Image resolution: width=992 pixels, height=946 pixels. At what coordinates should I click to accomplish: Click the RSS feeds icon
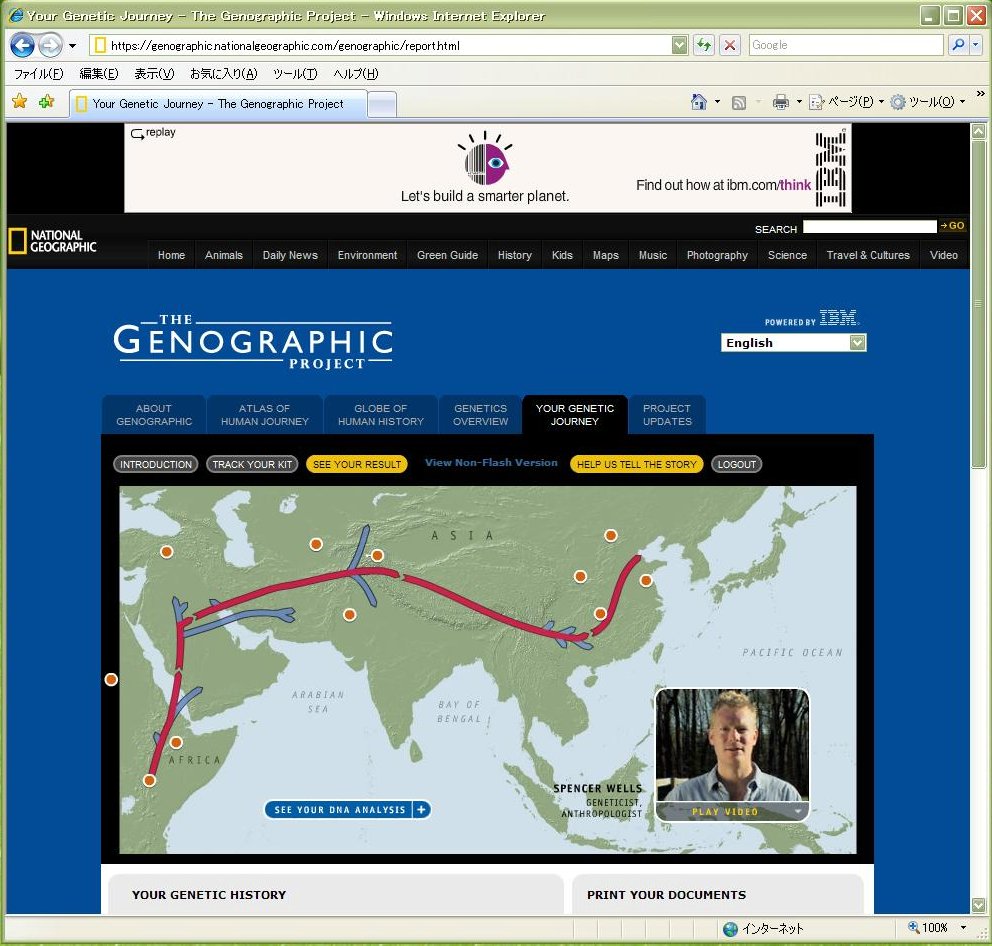point(738,103)
